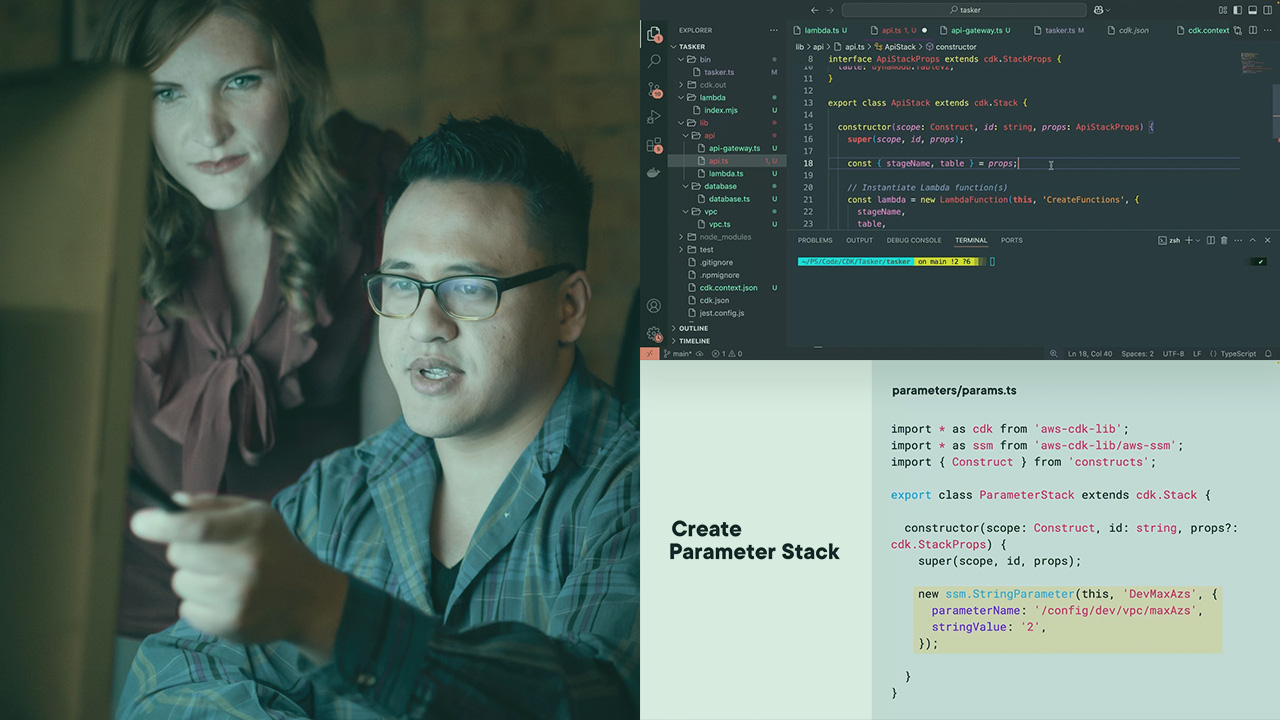Open the Run and Debug view

pos(654,117)
